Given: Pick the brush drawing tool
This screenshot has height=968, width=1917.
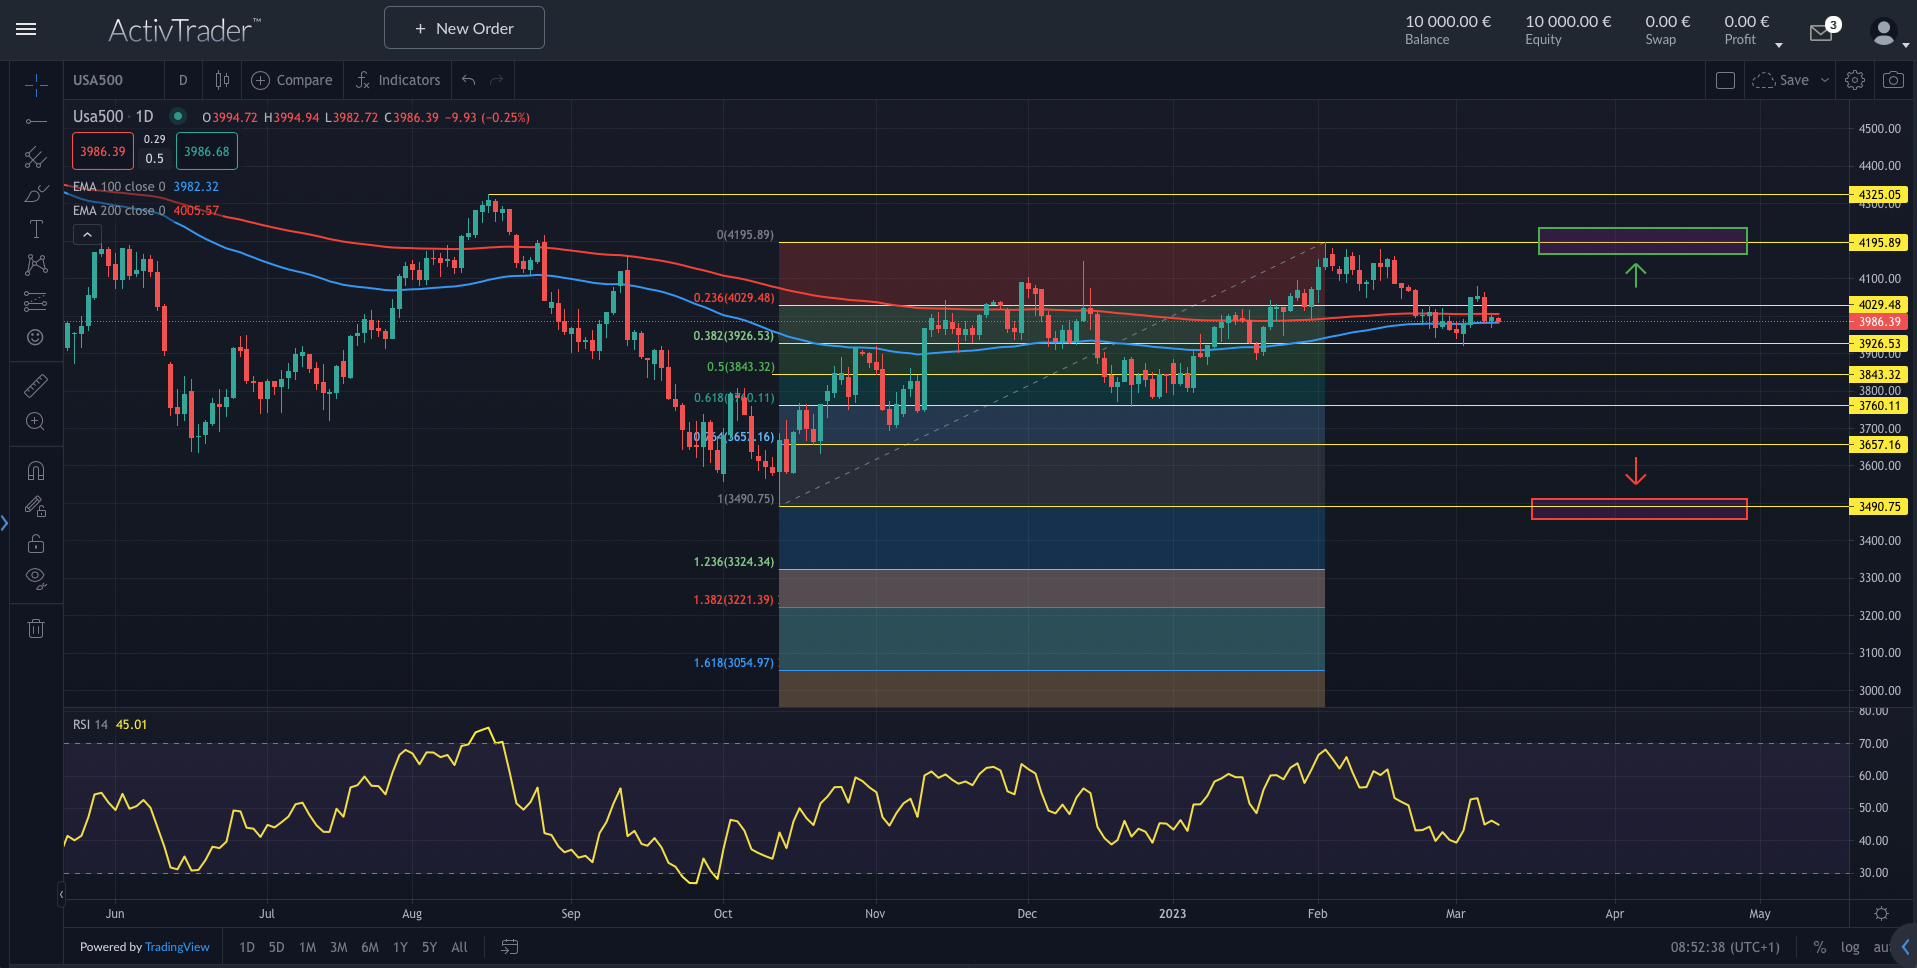Looking at the screenshot, I should [x=36, y=194].
